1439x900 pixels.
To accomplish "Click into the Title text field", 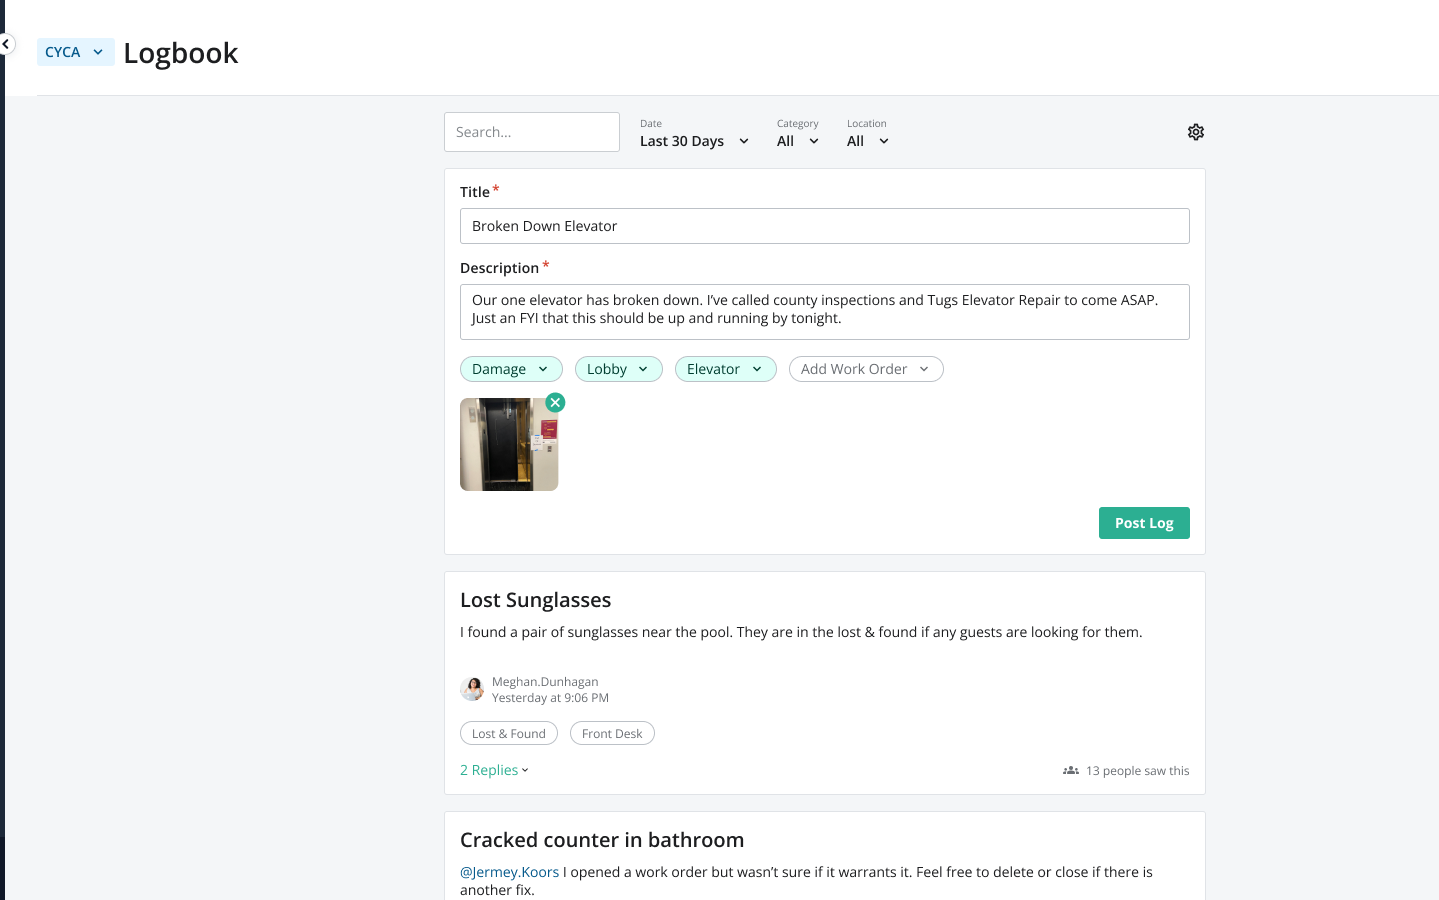I will 824,226.
